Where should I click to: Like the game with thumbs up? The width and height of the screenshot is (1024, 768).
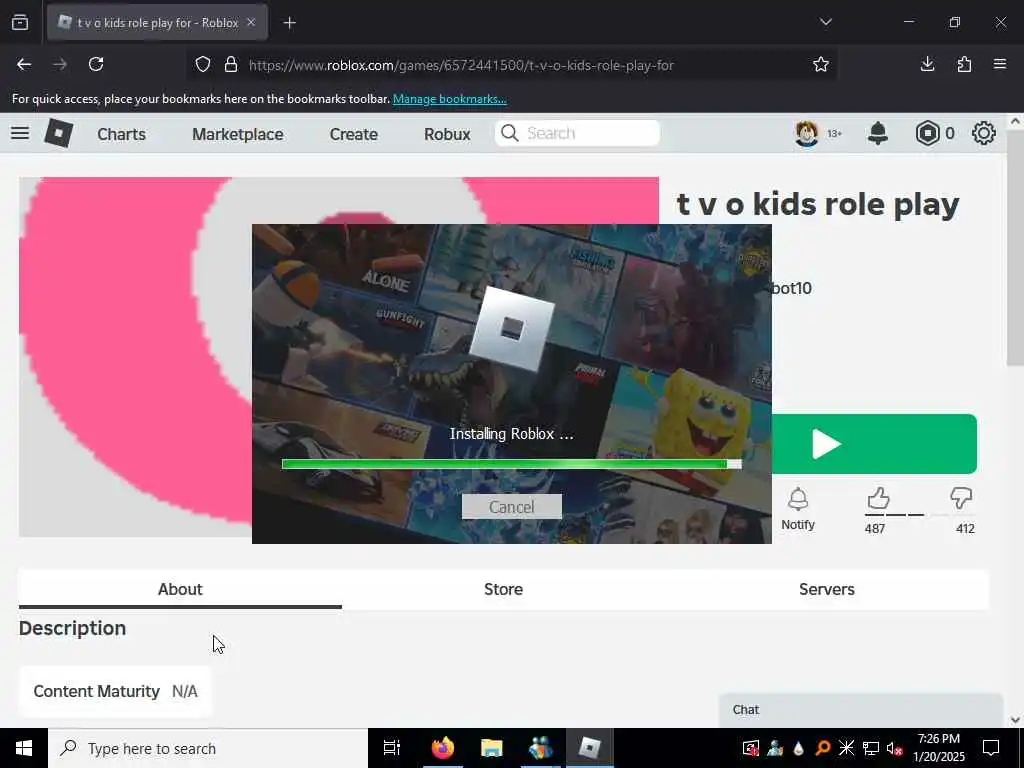click(878, 499)
